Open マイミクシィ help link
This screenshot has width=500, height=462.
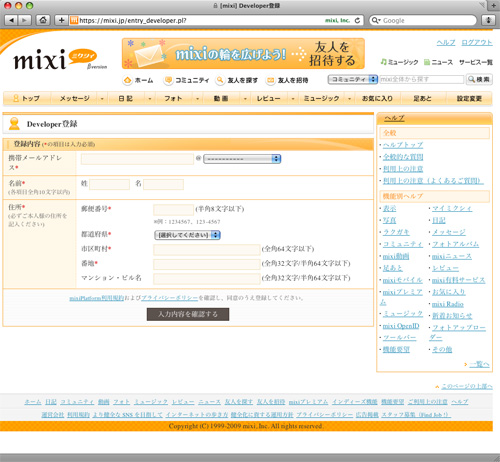[x=452, y=208]
